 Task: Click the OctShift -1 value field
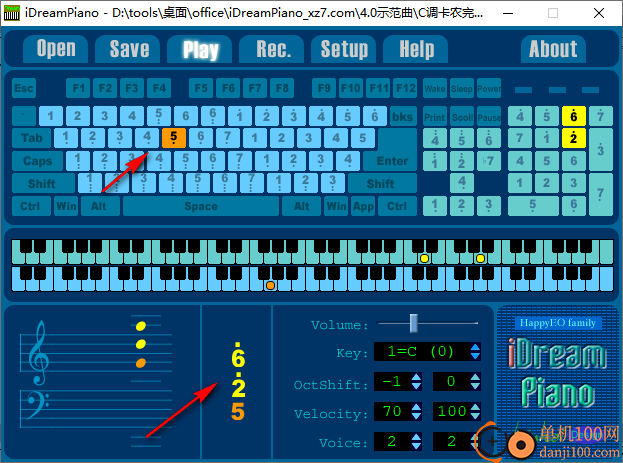pos(393,382)
